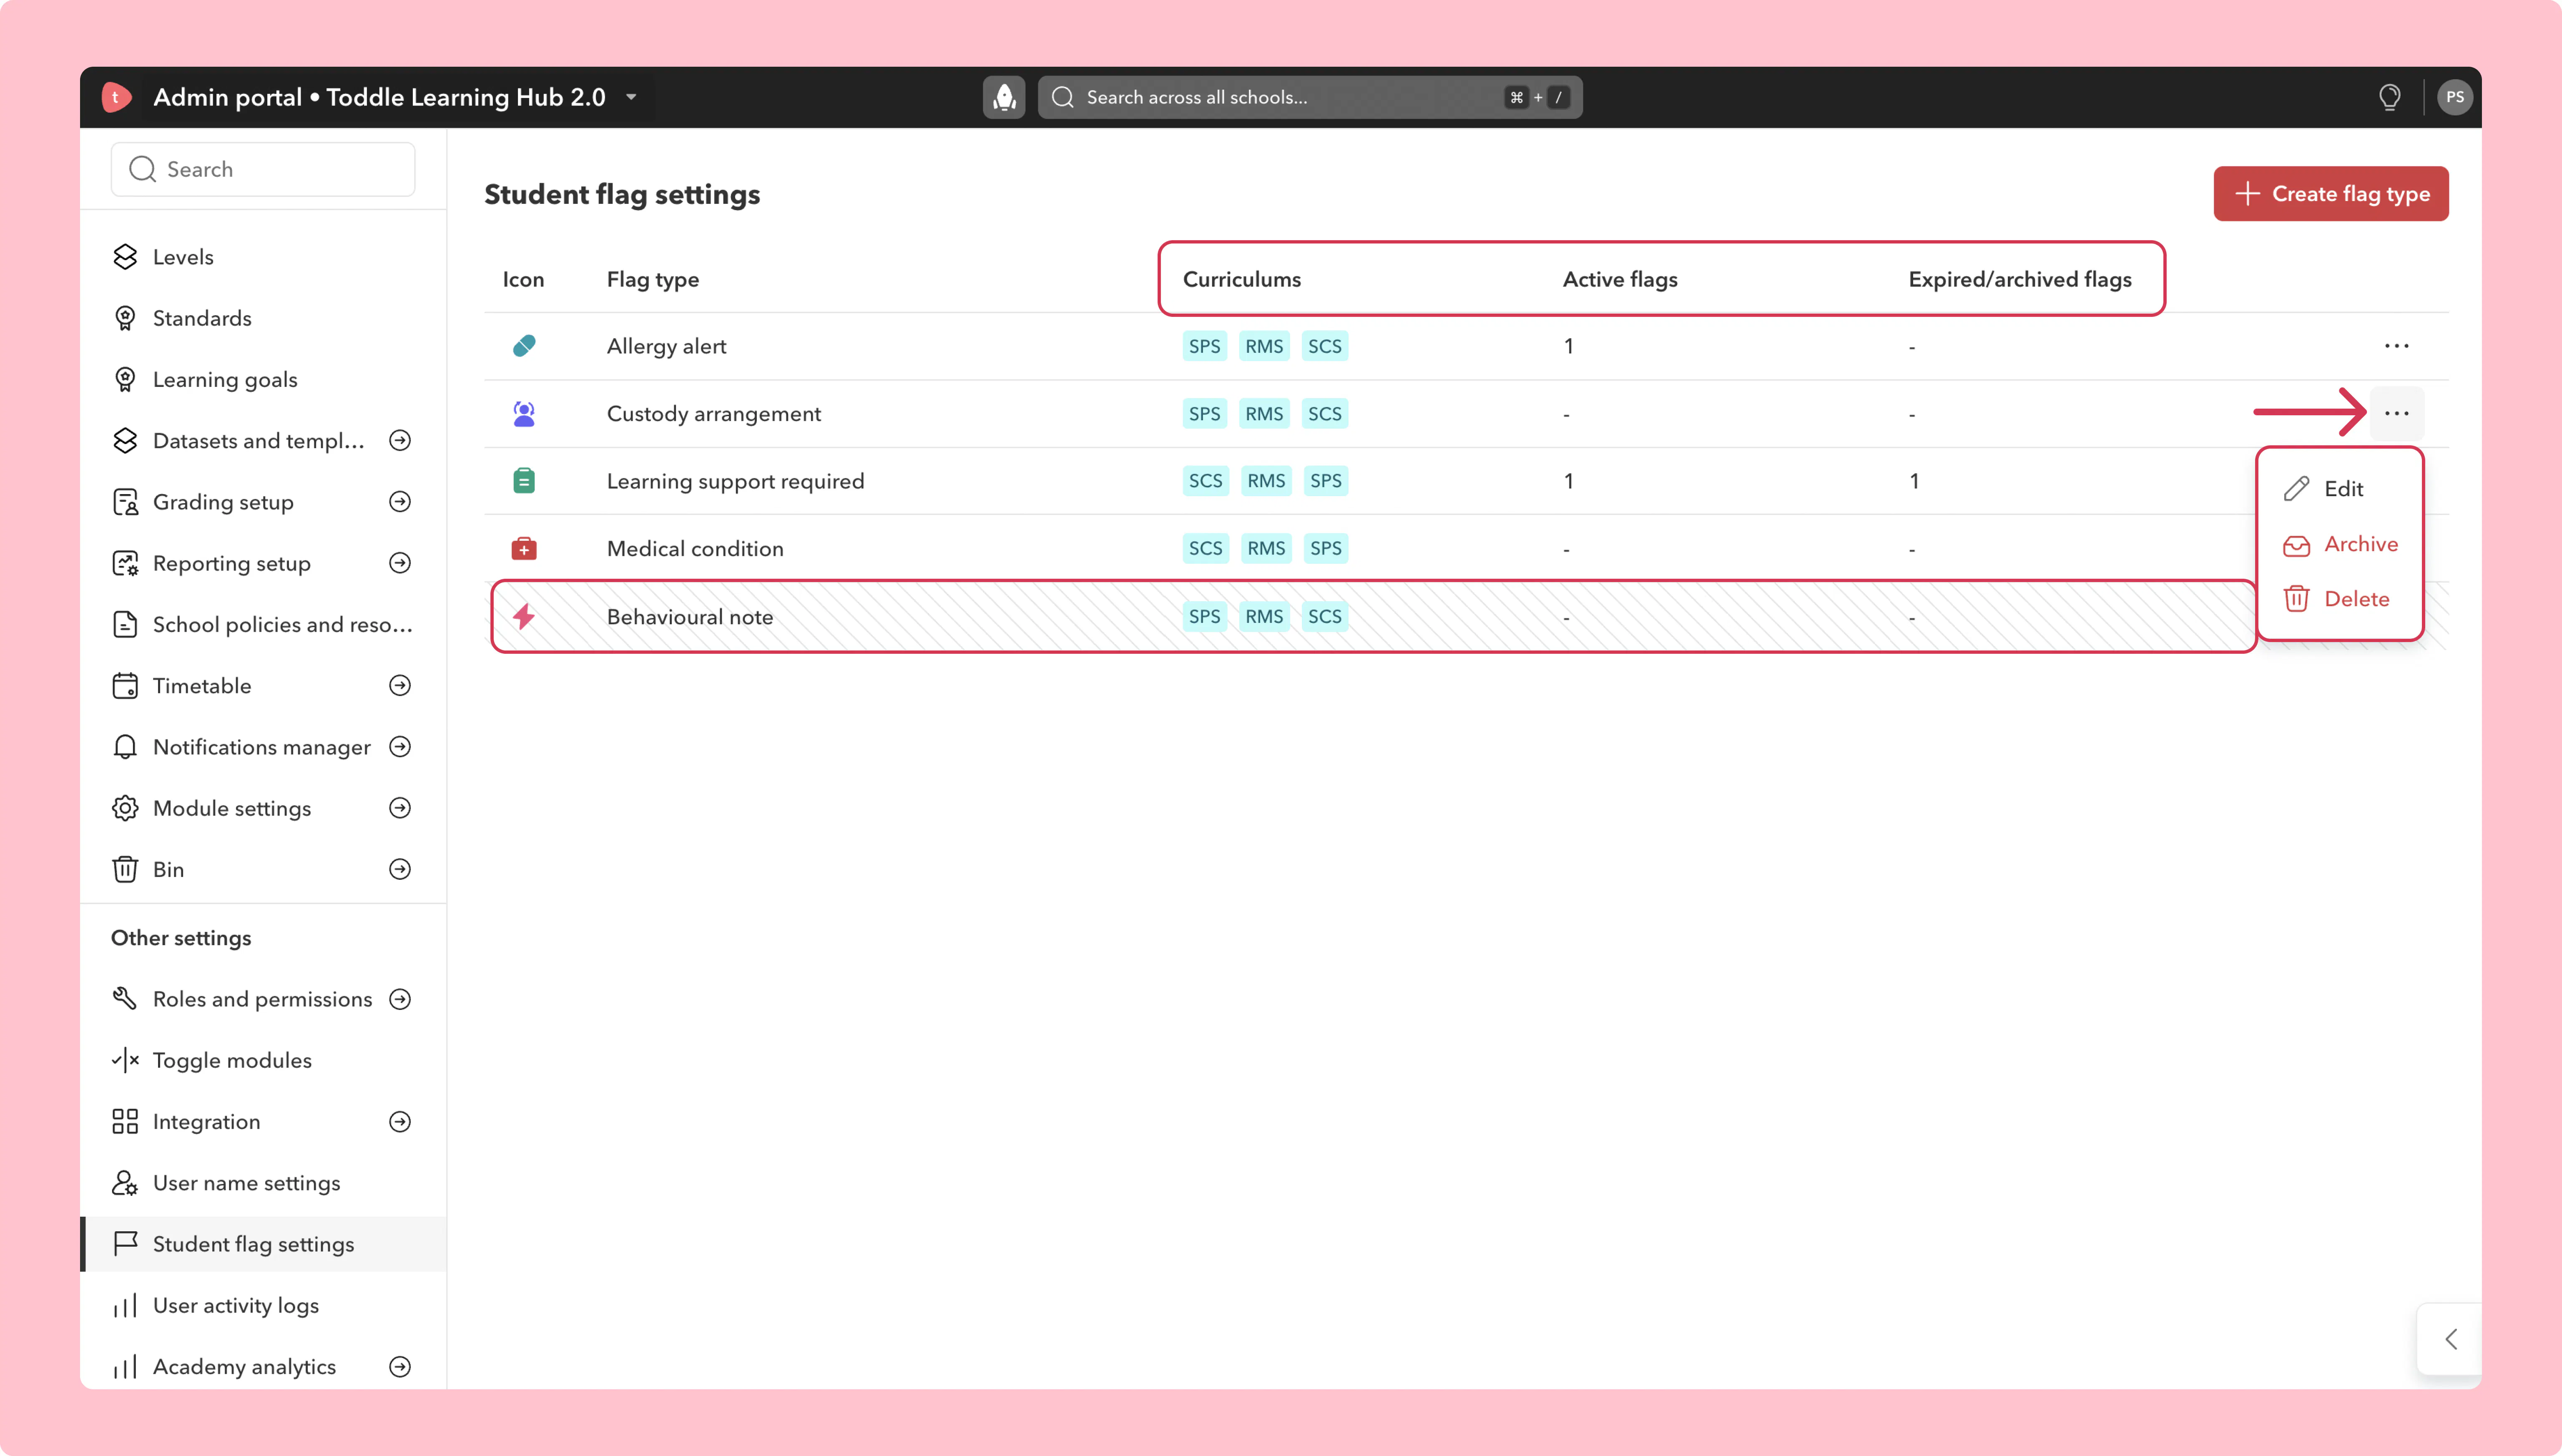Click the Module settings gear icon
Image resolution: width=2562 pixels, height=1456 pixels.
(125, 808)
